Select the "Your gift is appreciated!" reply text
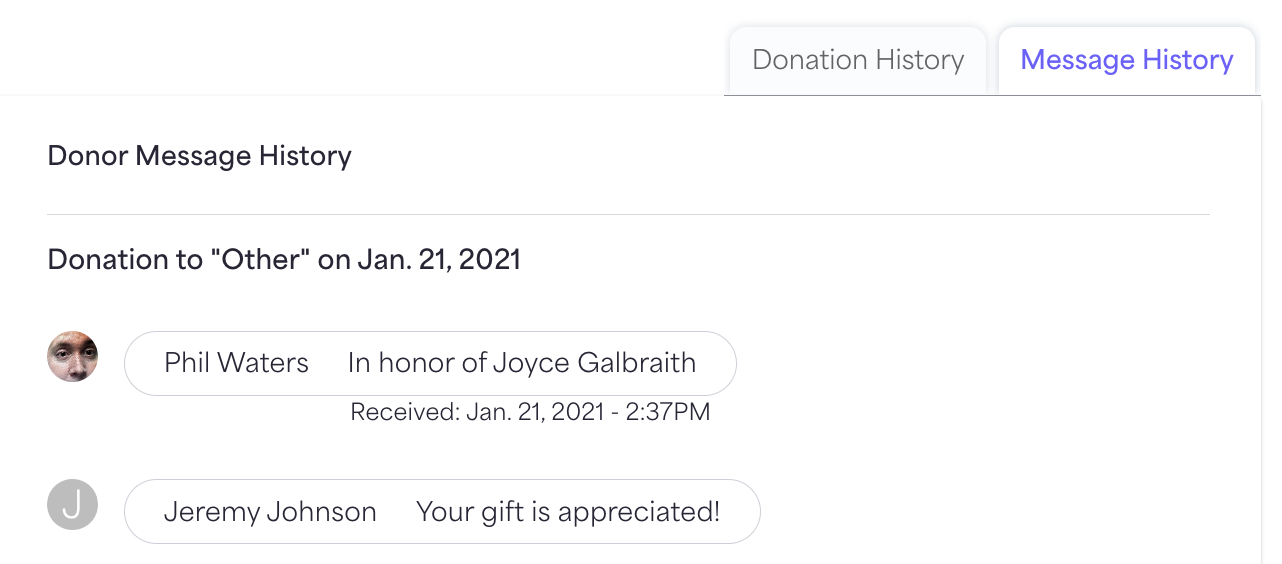Screen dimensions: 1282x564 568,512
